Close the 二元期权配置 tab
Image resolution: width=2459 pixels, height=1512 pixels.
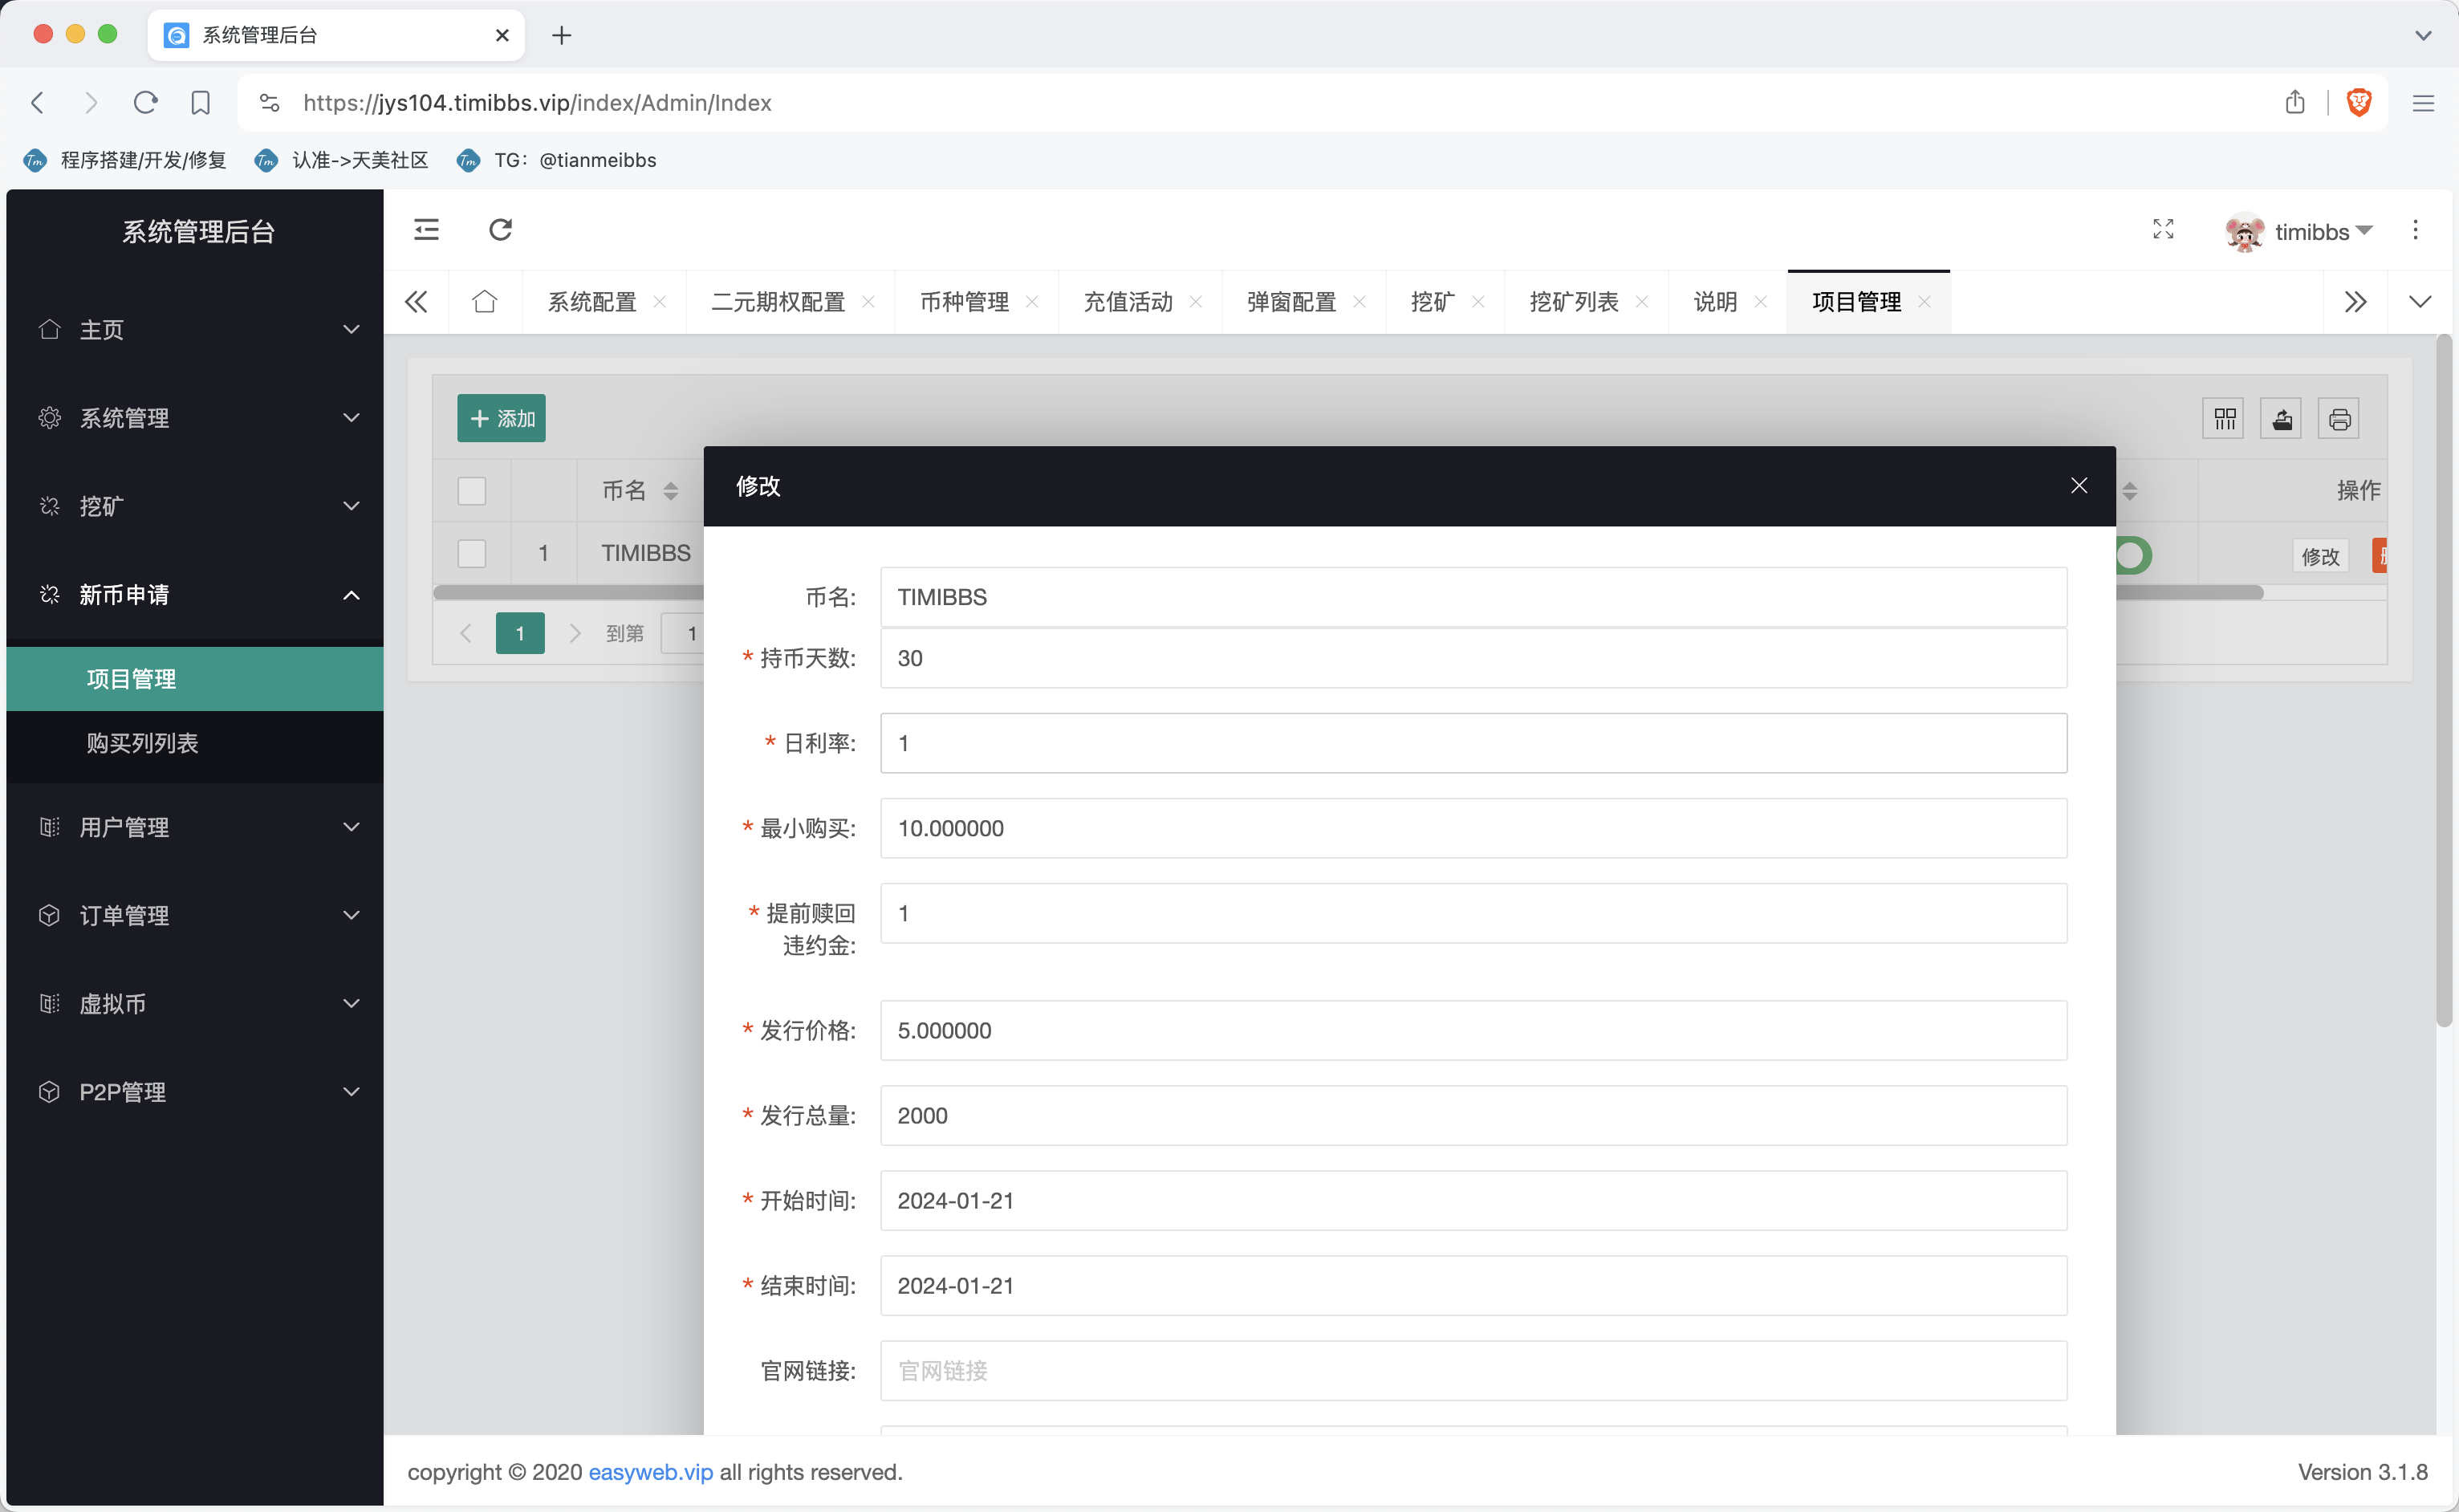pos(868,302)
